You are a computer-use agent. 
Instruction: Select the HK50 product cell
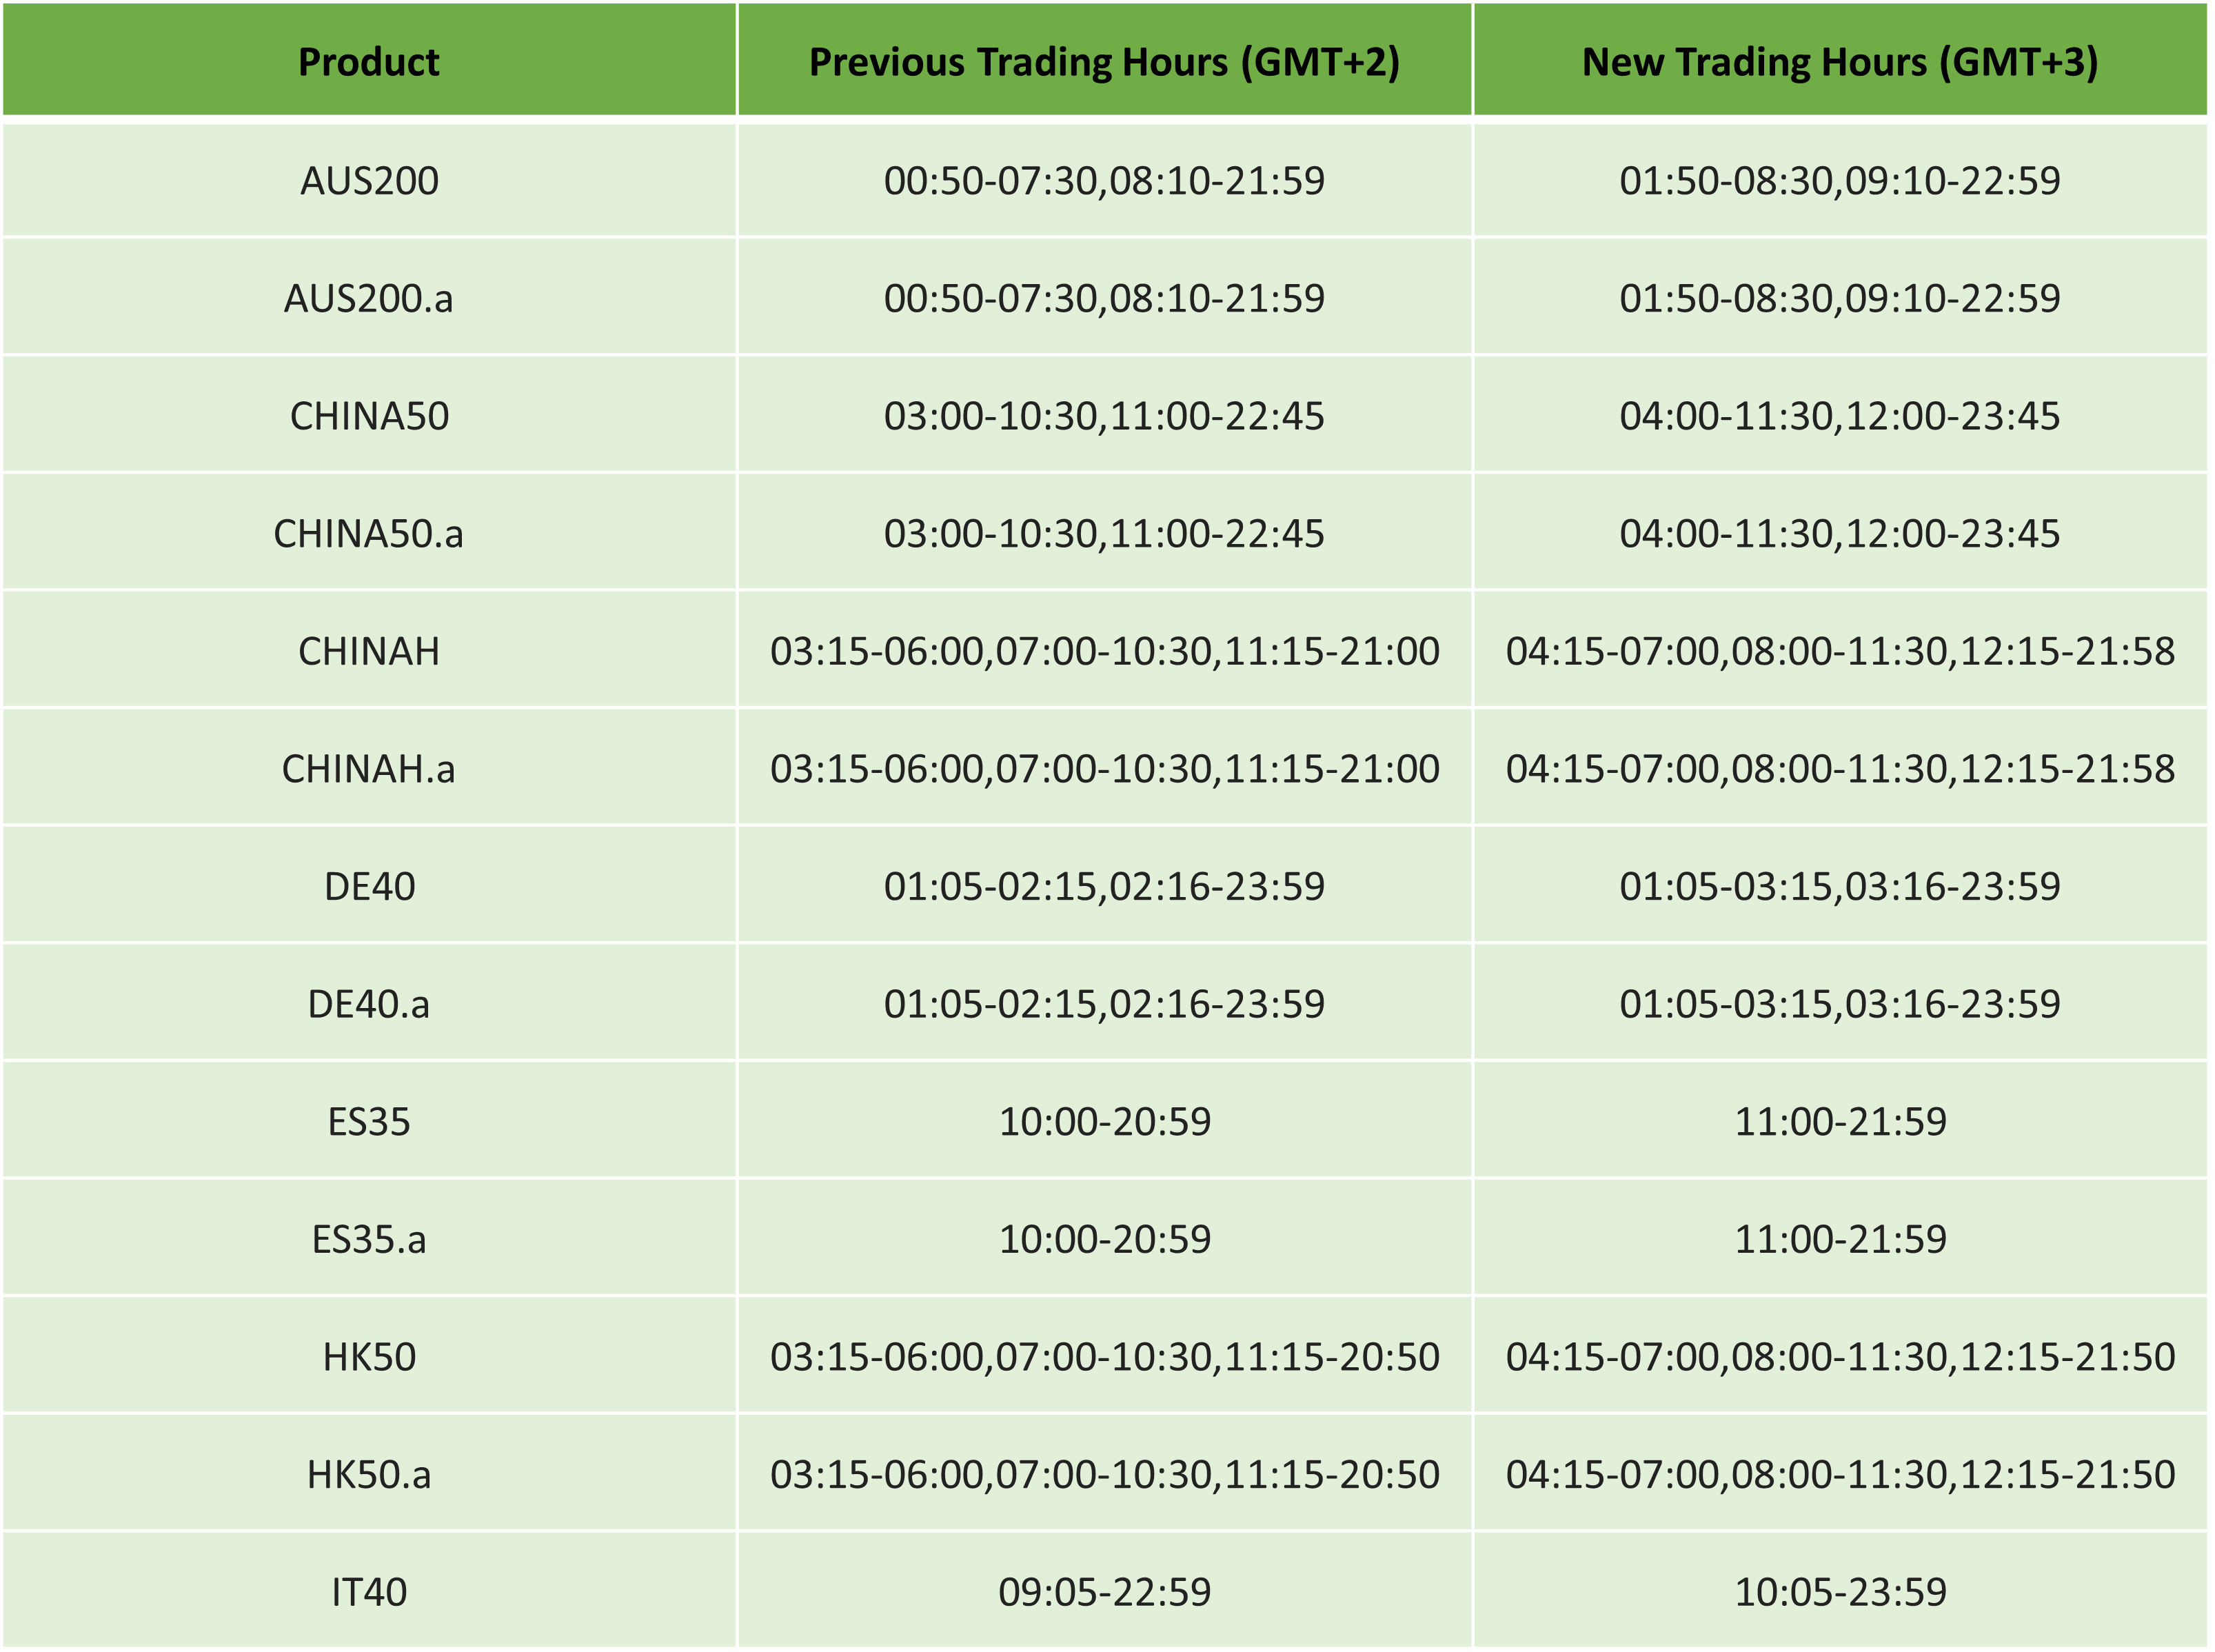click(x=369, y=1357)
